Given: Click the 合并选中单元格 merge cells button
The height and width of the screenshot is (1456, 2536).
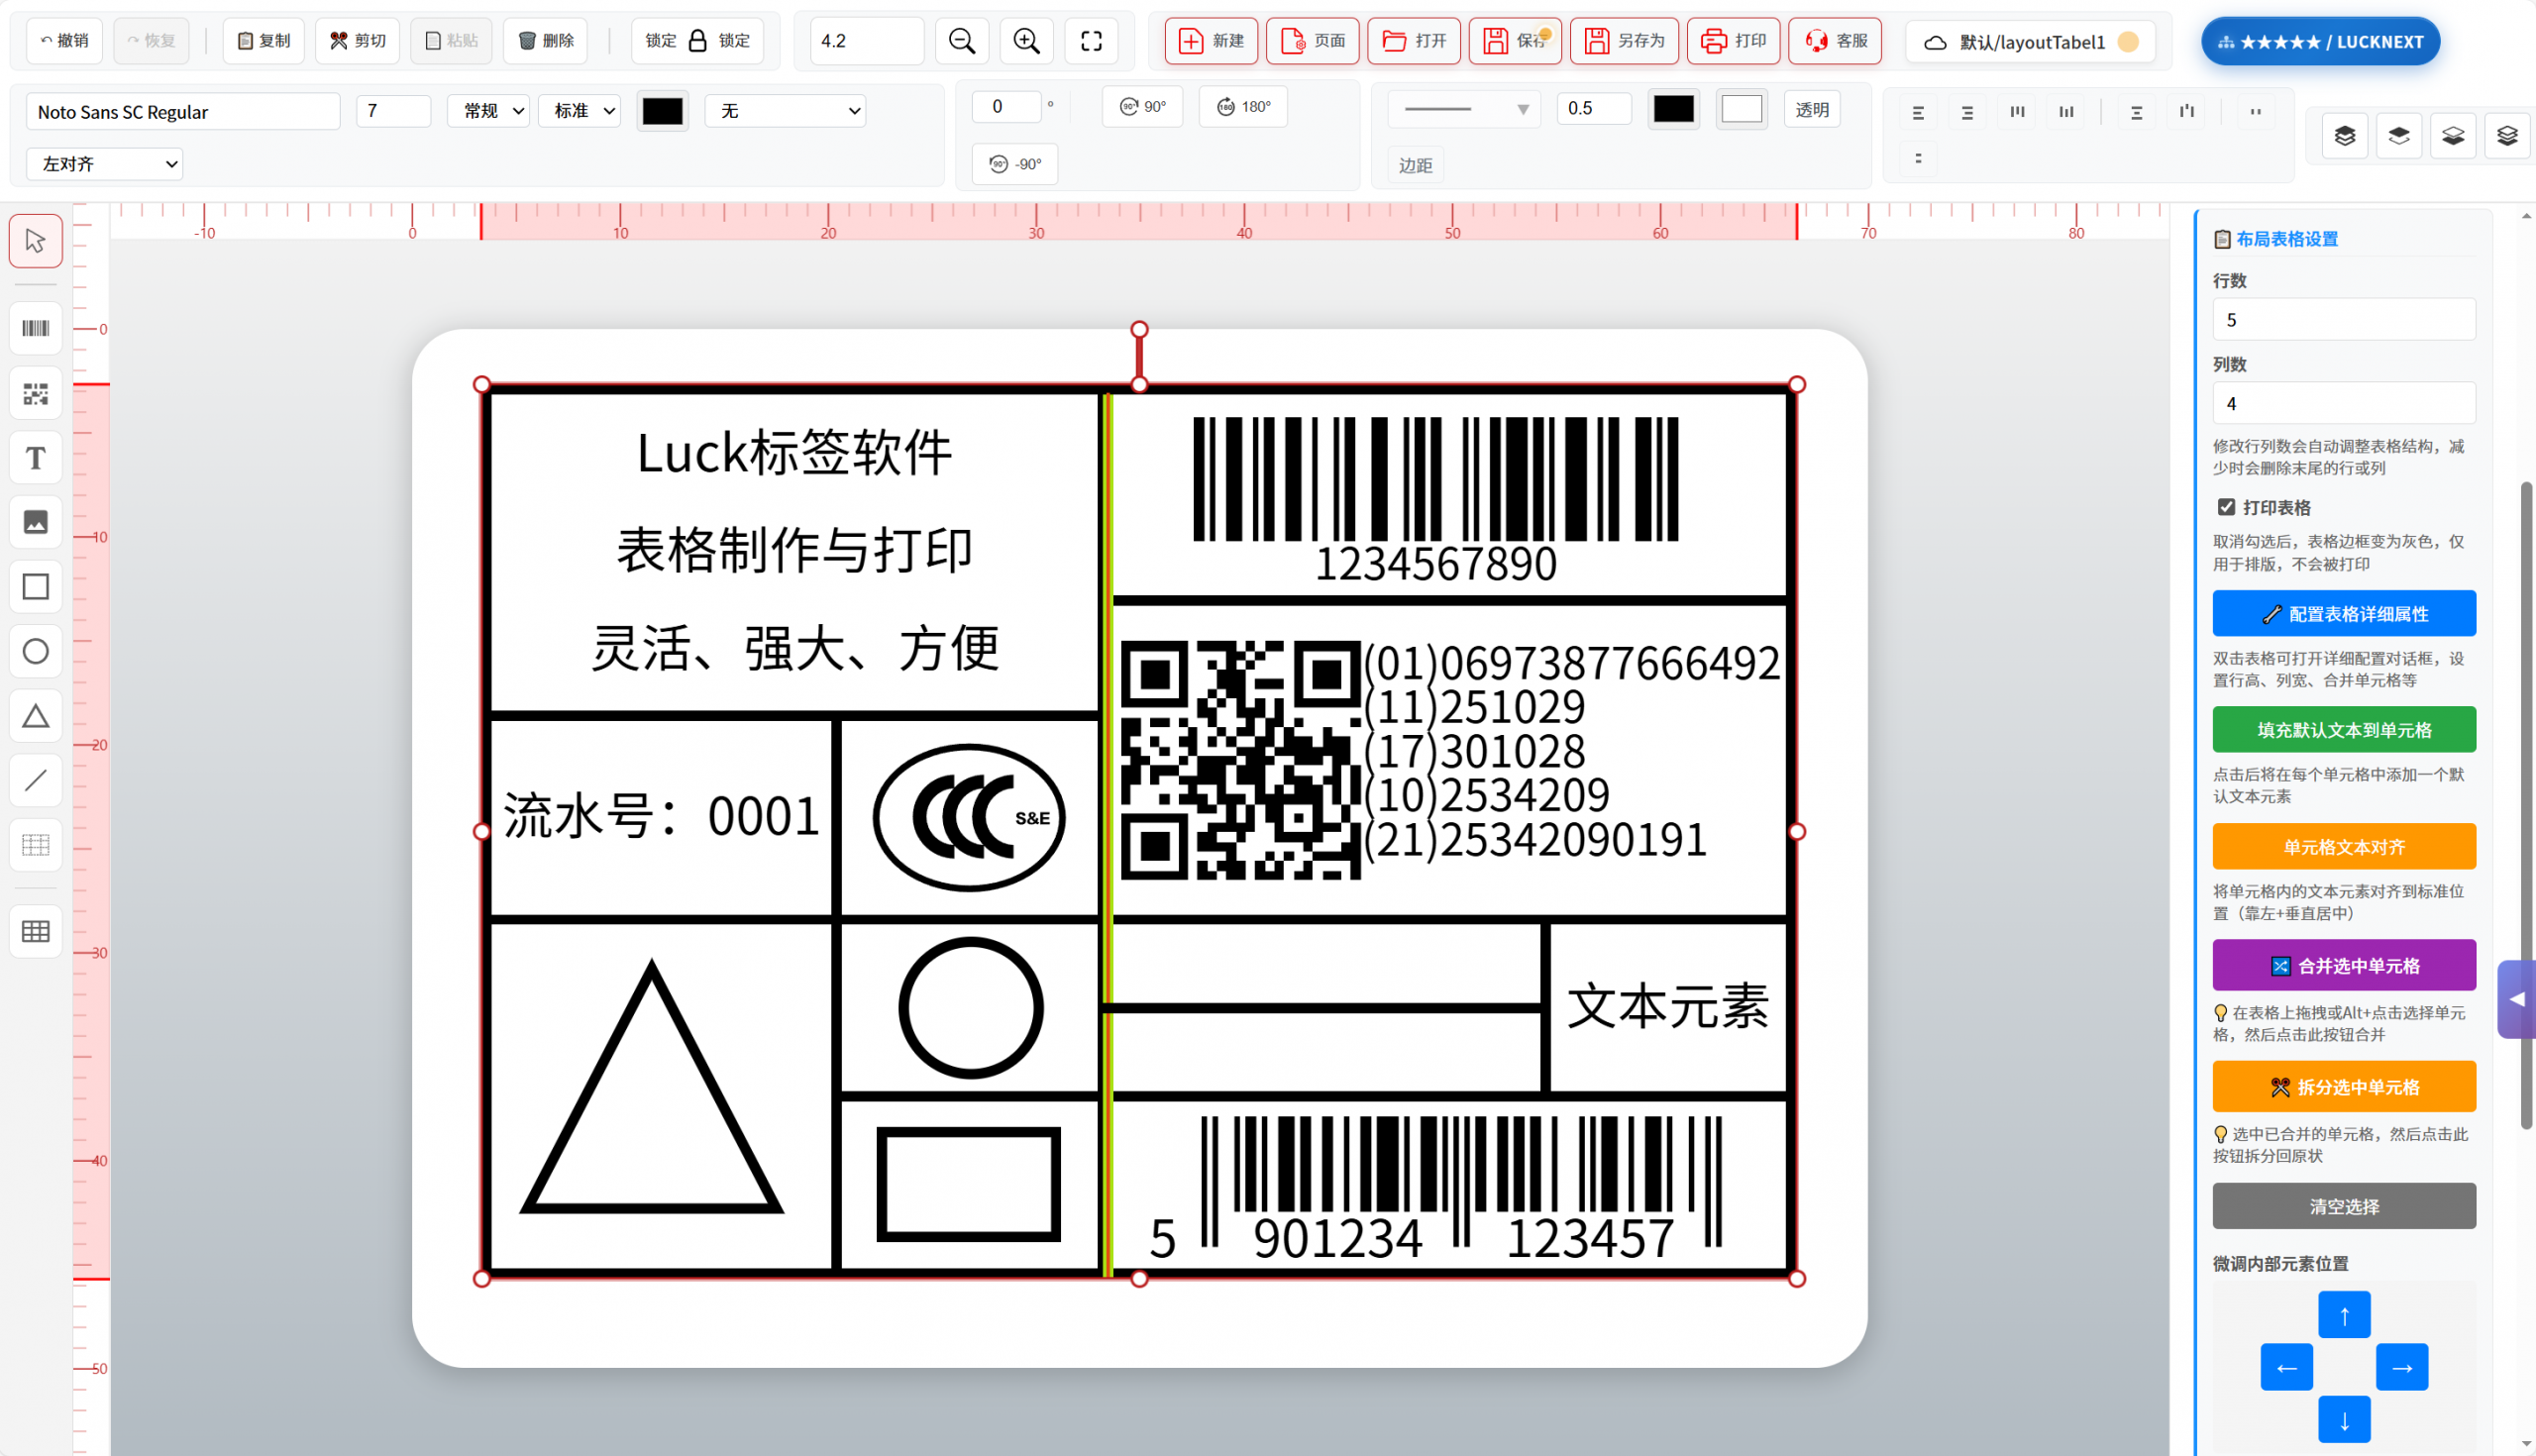Looking at the screenshot, I should pos(2343,965).
